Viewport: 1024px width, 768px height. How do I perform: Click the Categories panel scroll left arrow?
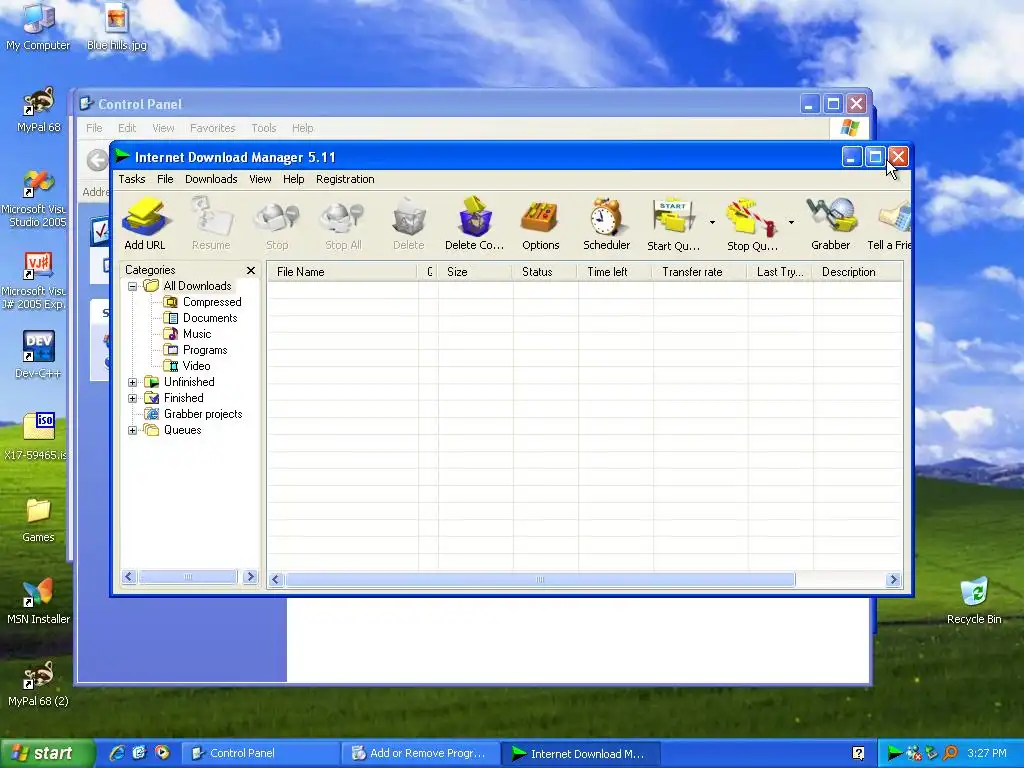pyautogui.click(x=129, y=577)
